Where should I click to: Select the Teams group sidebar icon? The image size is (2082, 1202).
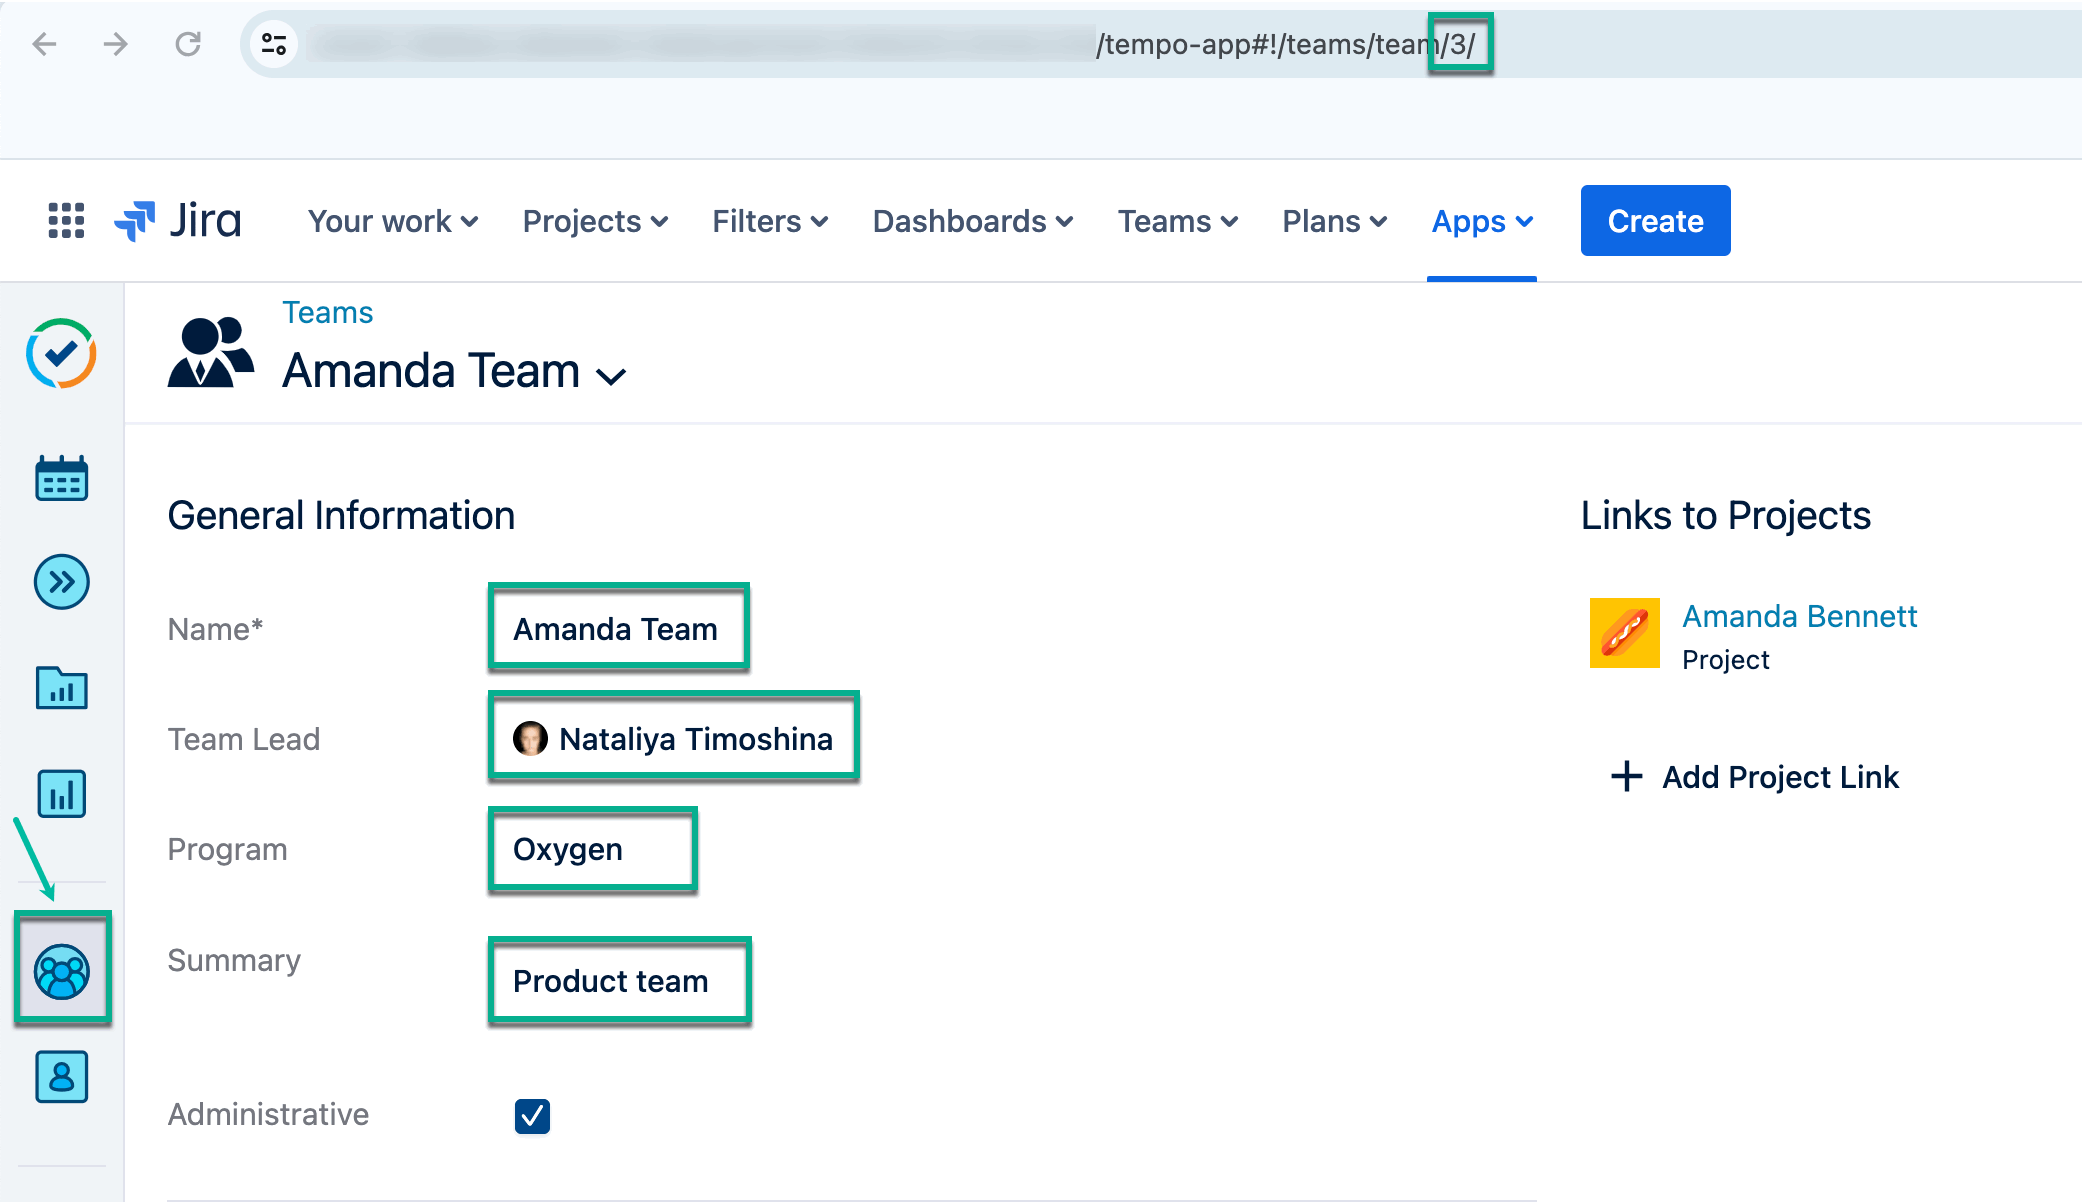(x=61, y=971)
